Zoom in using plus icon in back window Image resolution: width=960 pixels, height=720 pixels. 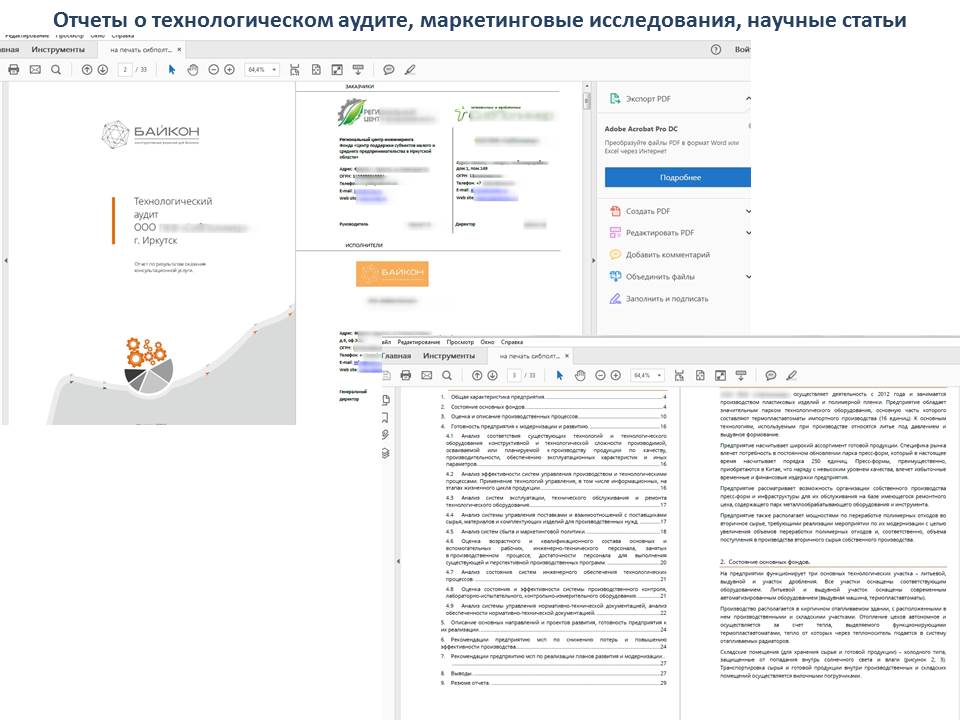point(230,70)
